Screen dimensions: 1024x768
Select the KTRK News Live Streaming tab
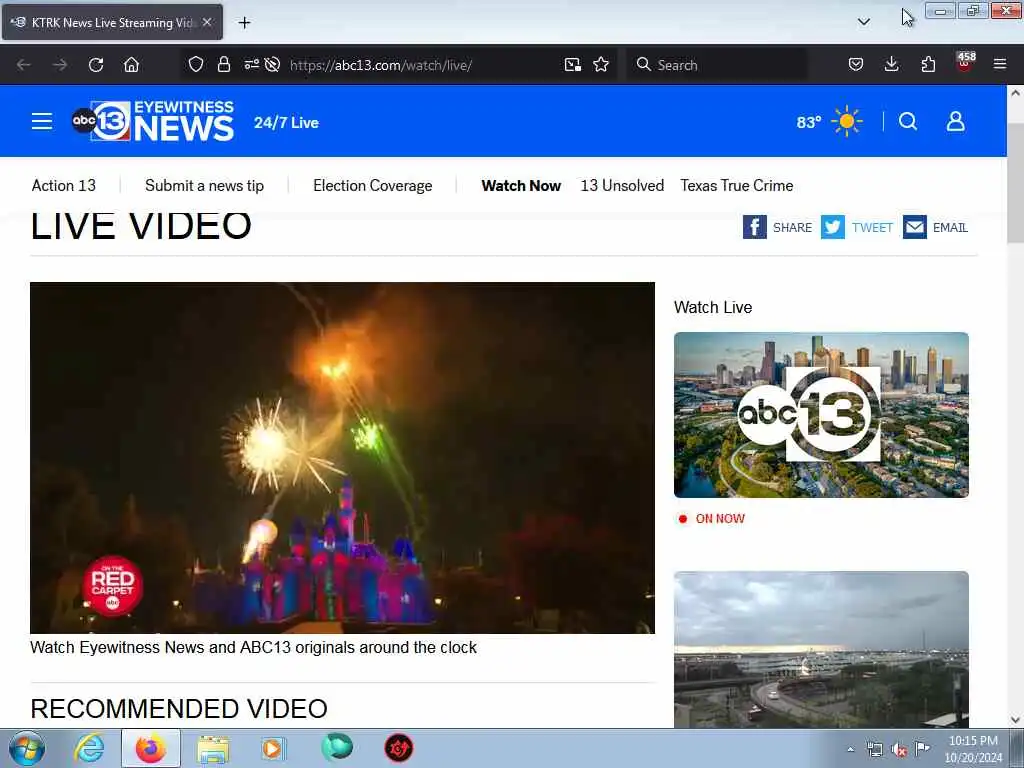pyautogui.click(x=112, y=22)
